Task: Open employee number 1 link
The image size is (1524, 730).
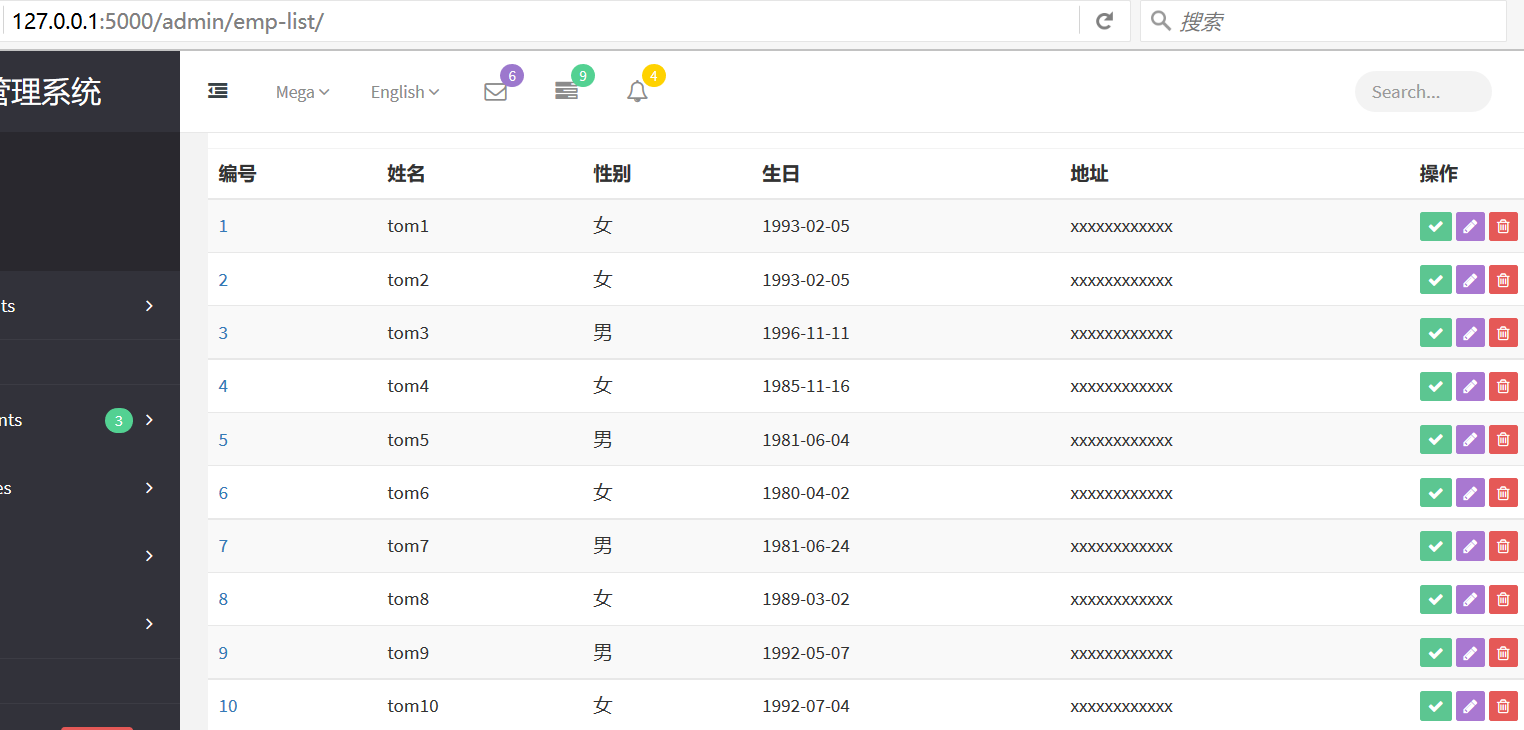Action: click(x=223, y=226)
